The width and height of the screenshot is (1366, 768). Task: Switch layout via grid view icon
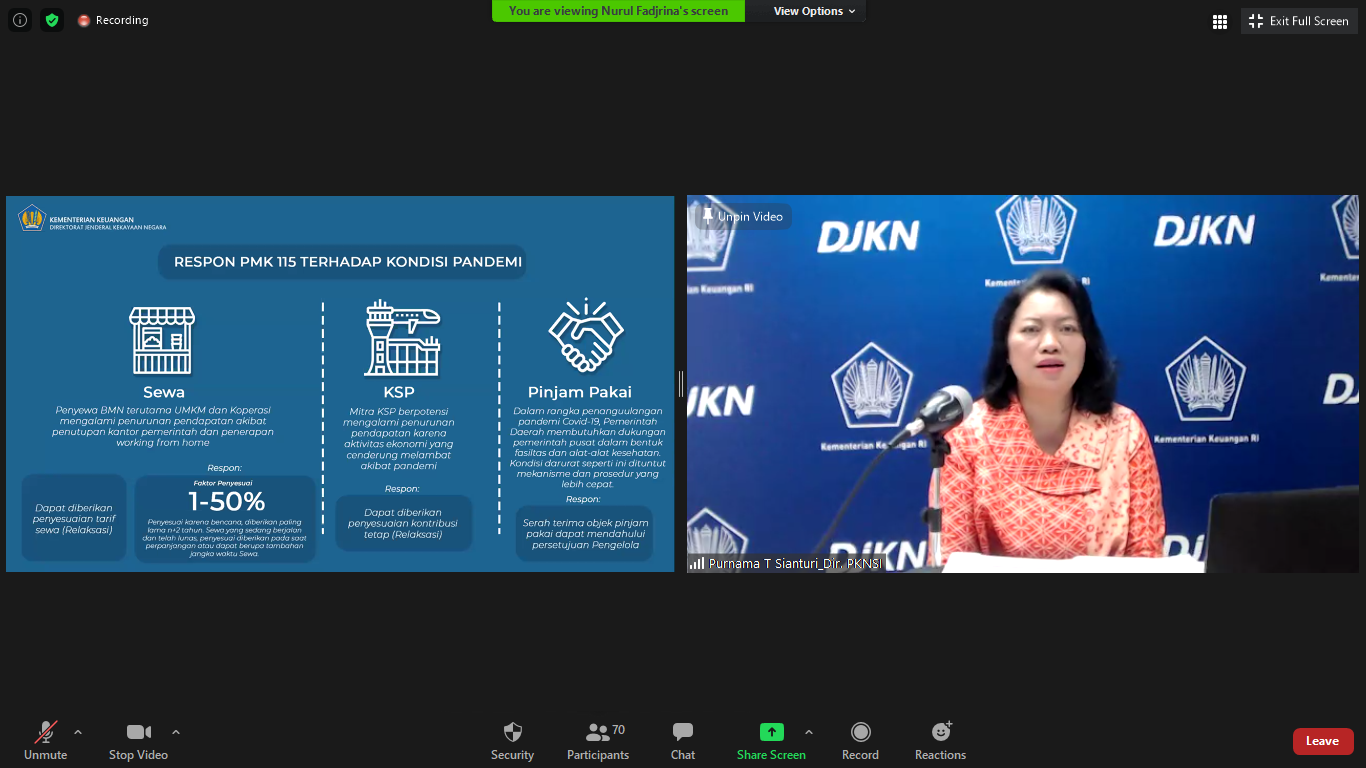[1220, 21]
